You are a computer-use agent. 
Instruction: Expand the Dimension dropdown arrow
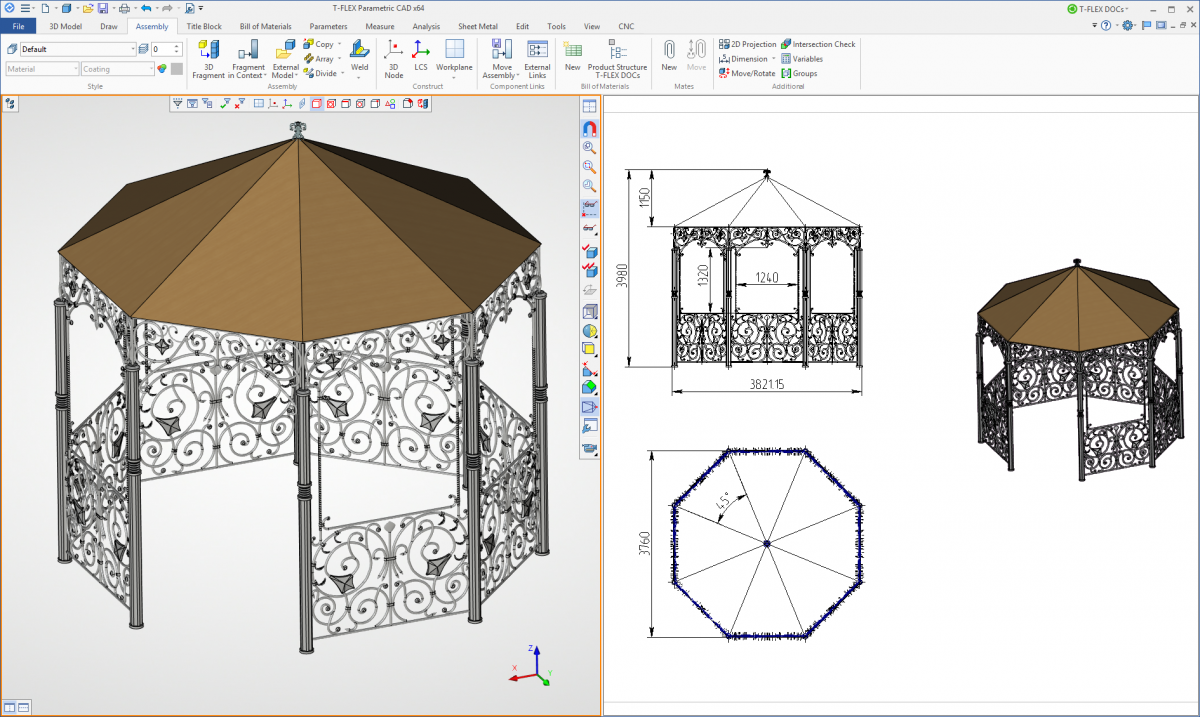773,59
